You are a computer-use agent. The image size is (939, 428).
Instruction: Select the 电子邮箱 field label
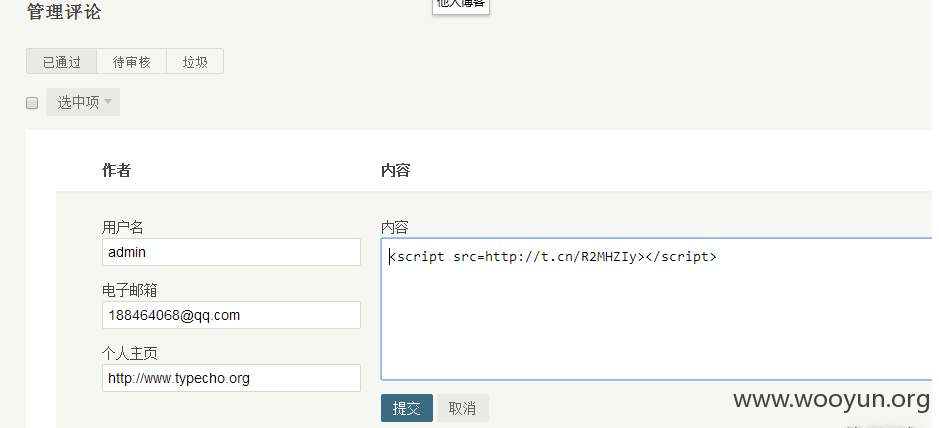pos(130,290)
